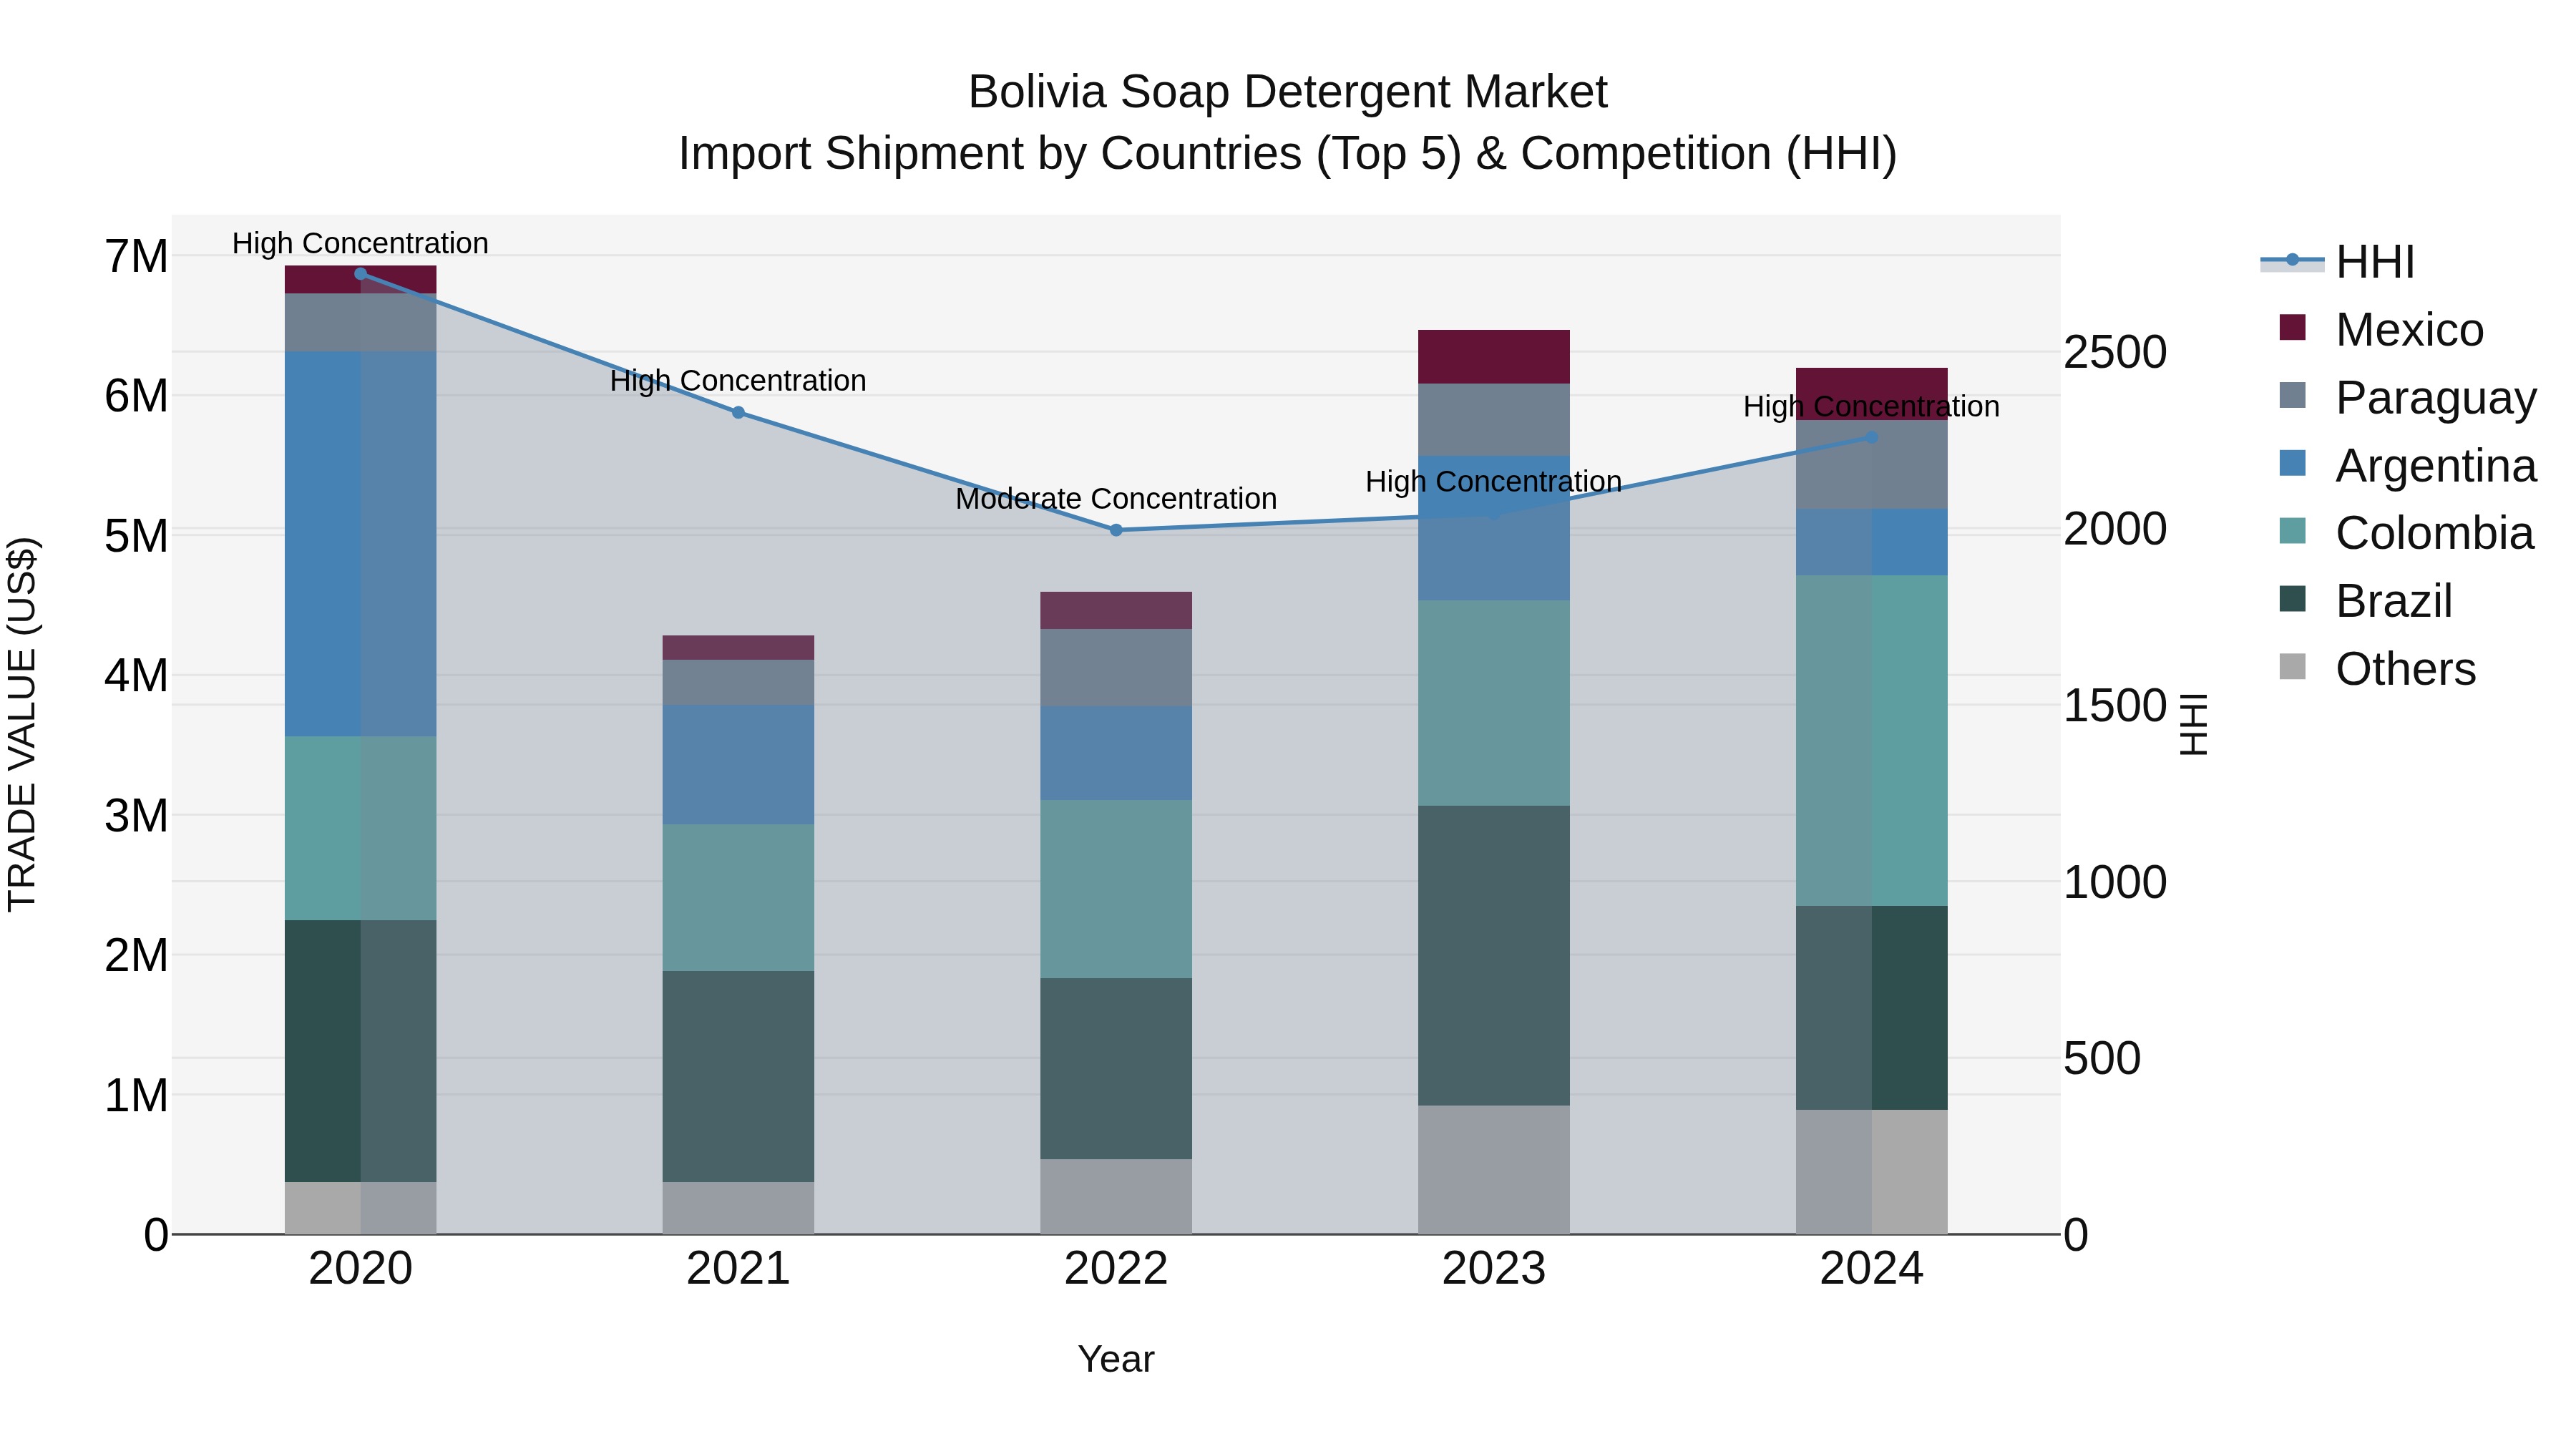
Task: Click the 2021 Argentina bar segment
Action: (x=738, y=765)
